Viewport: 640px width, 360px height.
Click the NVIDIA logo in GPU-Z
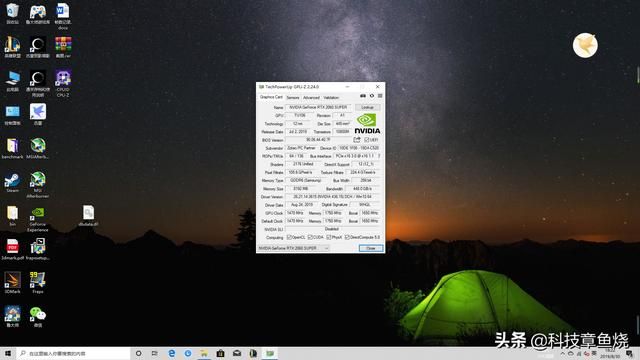(367, 124)
